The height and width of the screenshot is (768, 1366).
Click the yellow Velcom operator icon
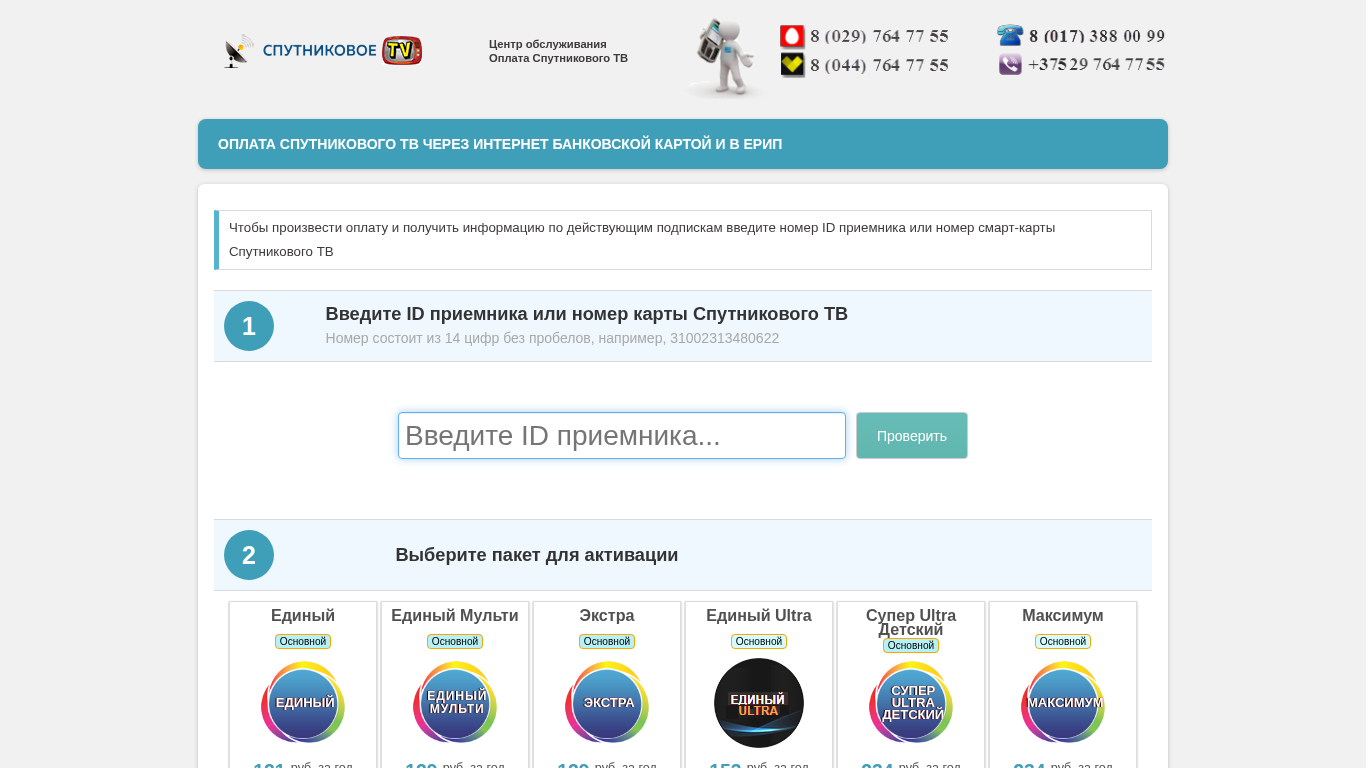(792, 65)
